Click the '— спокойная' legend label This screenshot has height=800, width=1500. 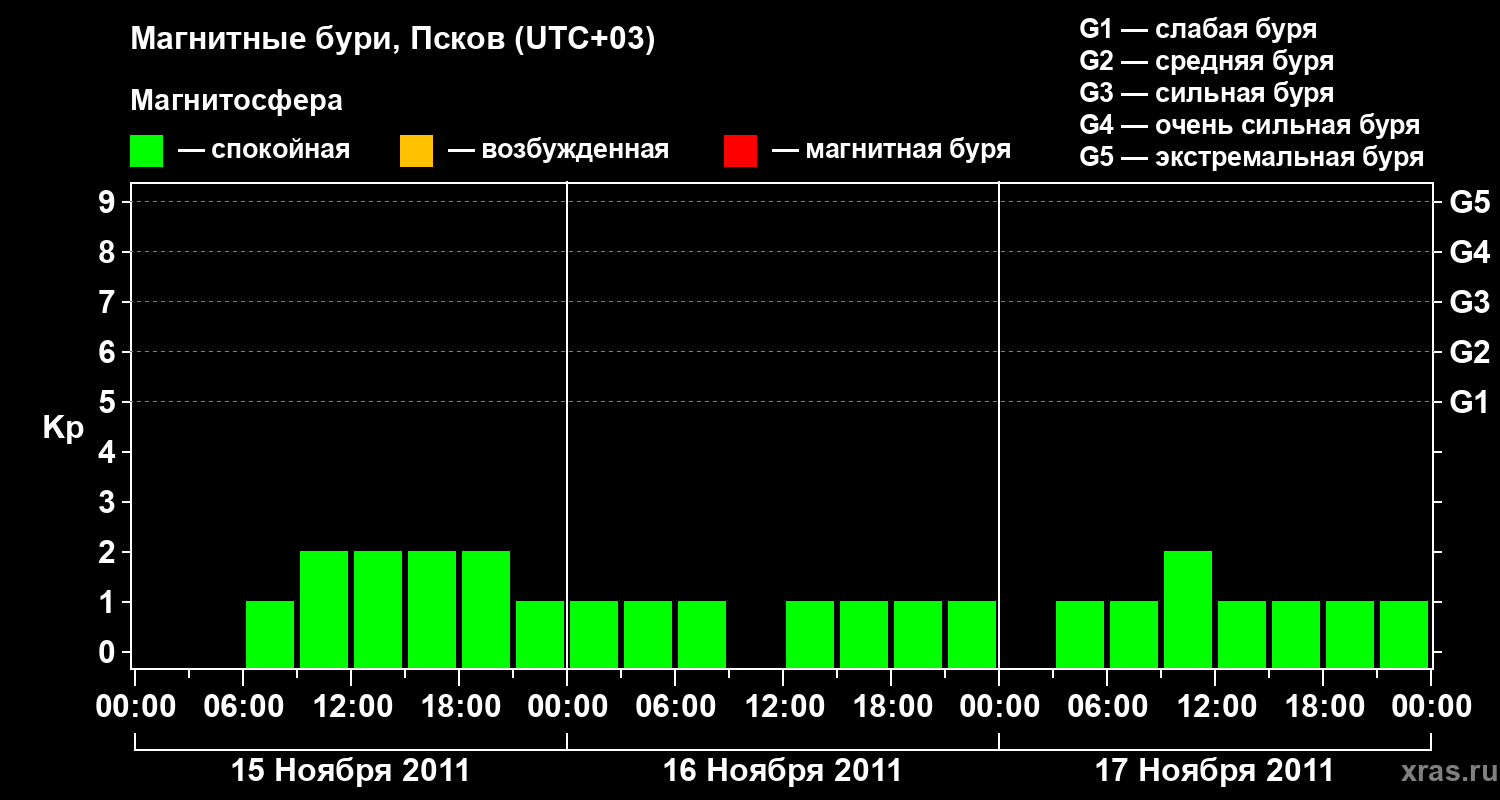(264, 151)
